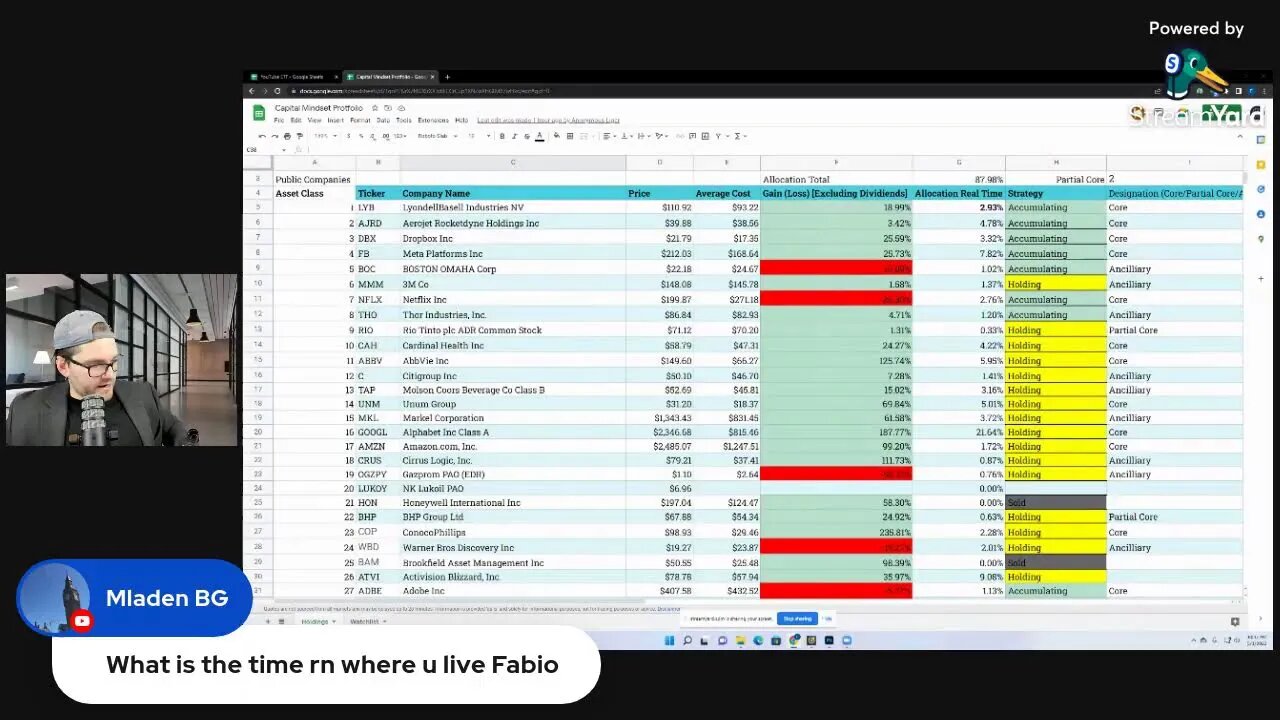Screen dimensions: 1280x720
Task: Decrease decimal places
Action: 373,136
